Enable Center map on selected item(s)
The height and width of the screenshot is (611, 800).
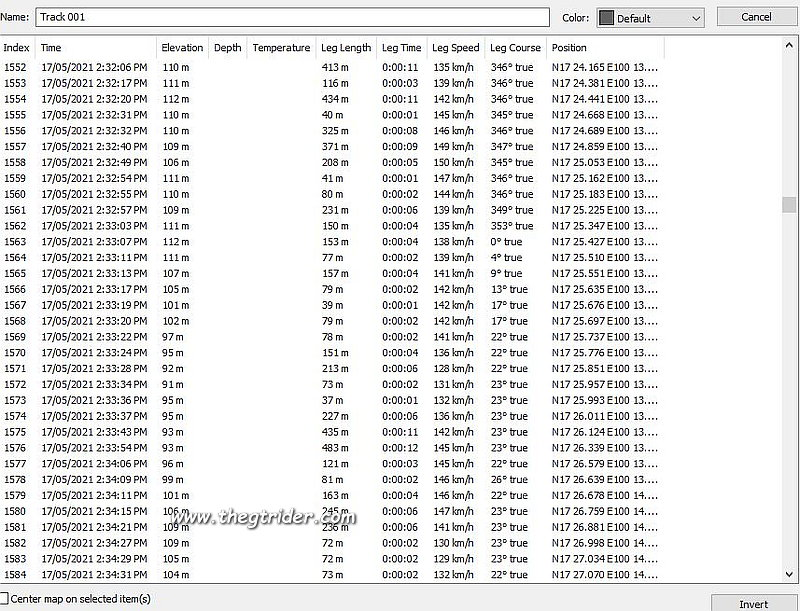click(x=6, y=598)
